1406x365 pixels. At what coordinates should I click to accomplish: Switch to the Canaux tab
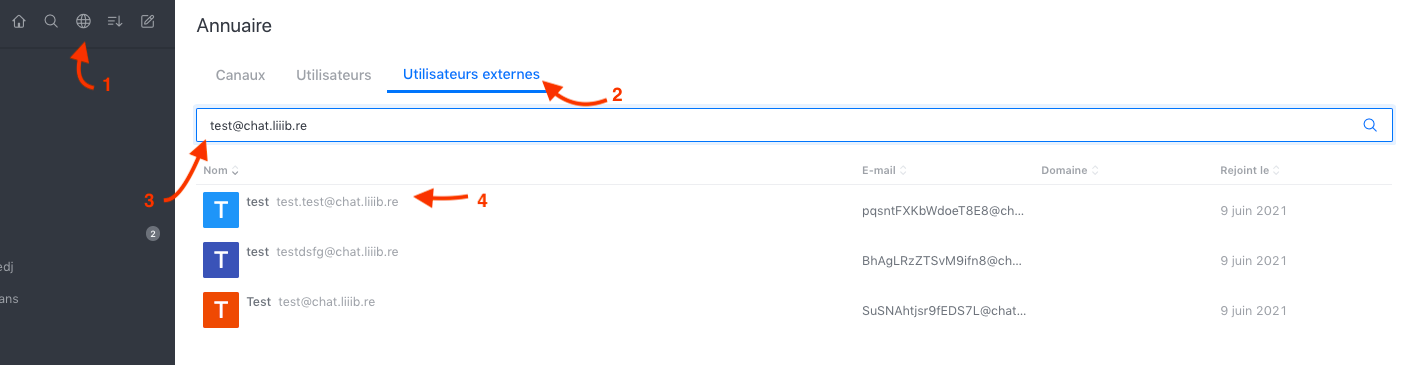[240, 75]
